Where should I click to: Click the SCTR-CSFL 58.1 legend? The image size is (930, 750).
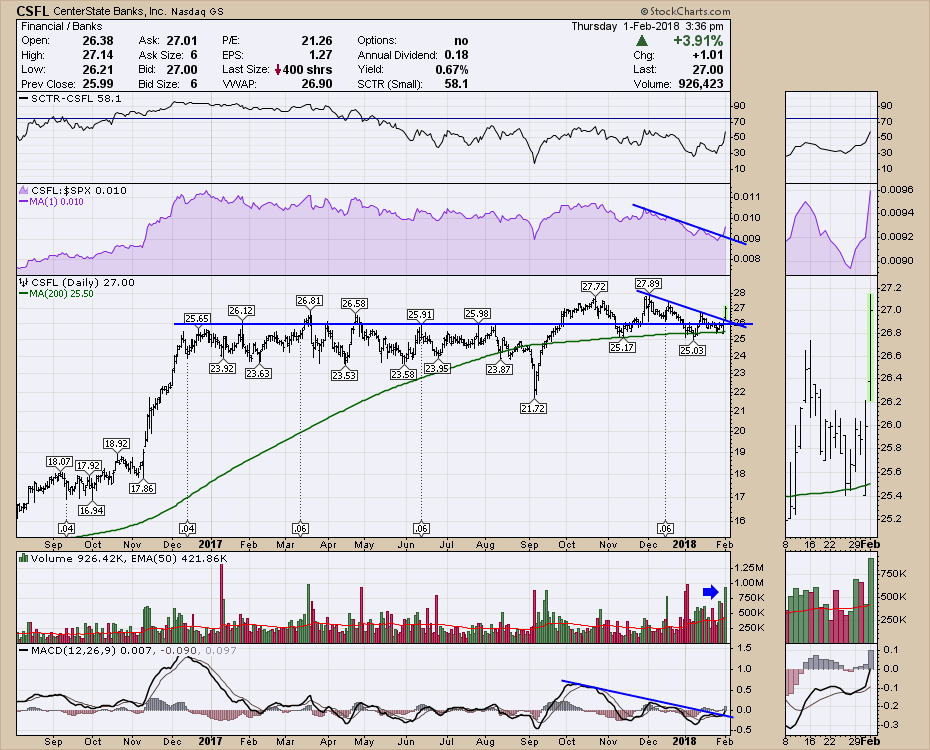click(71, 98)
